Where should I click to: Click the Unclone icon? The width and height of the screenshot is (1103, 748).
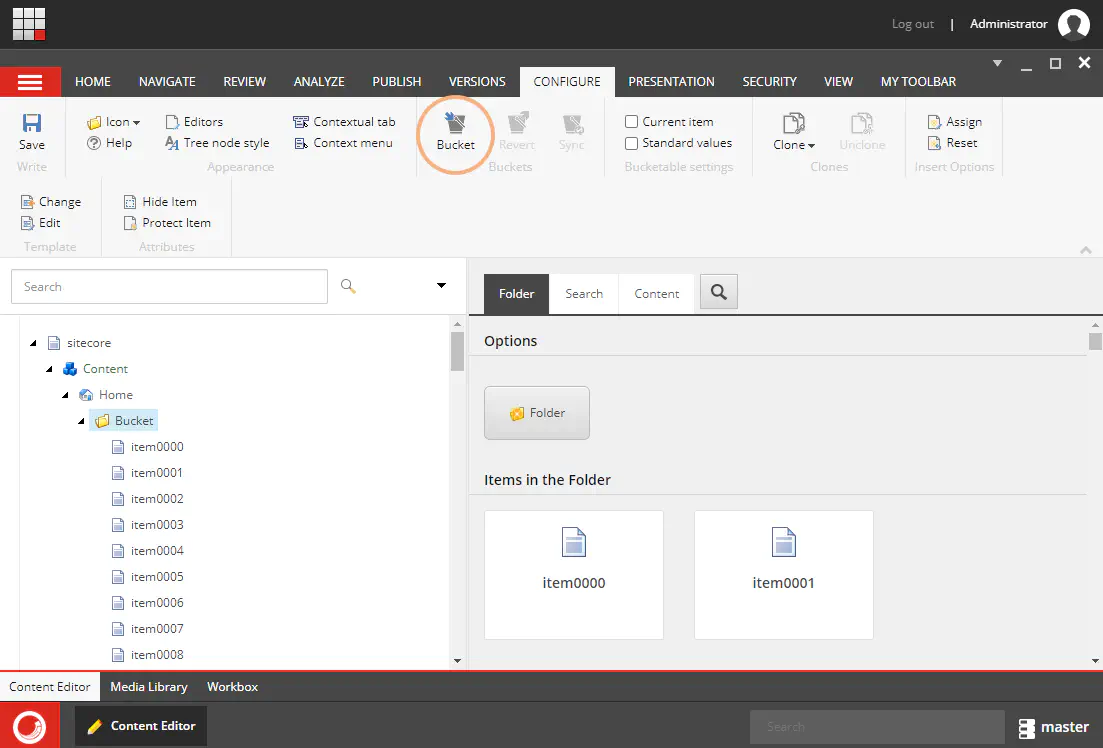point(862,132)
